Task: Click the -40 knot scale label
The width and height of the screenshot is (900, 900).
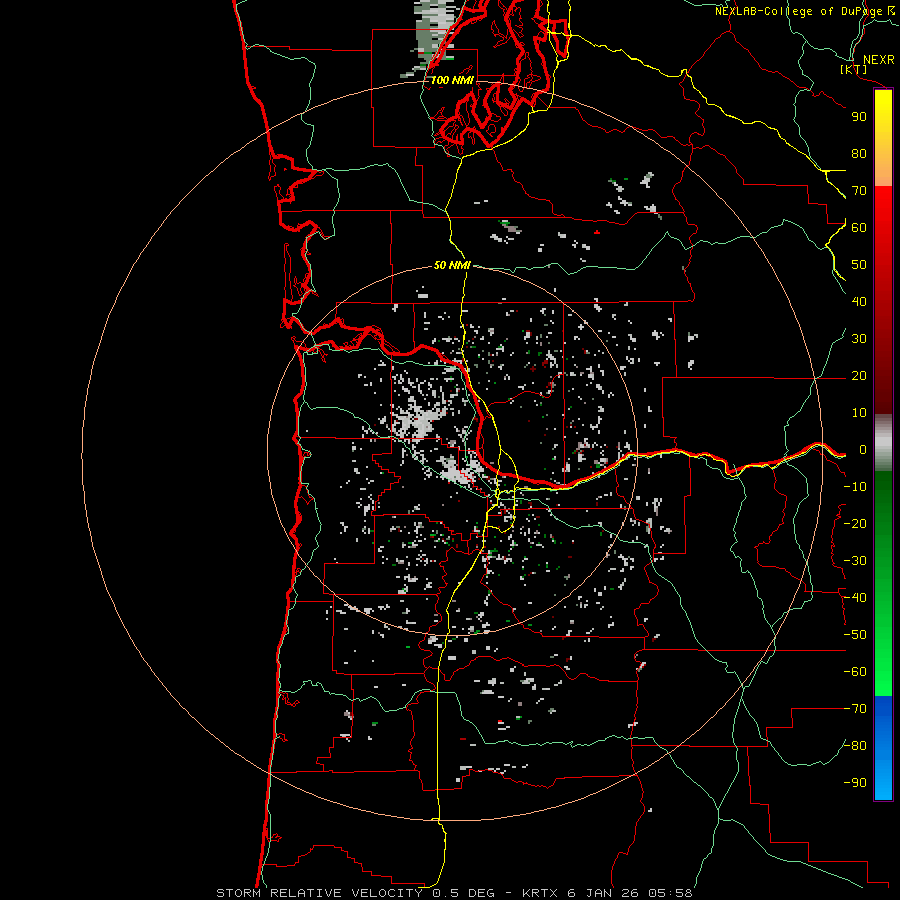Action: click(x=855, y=598)
